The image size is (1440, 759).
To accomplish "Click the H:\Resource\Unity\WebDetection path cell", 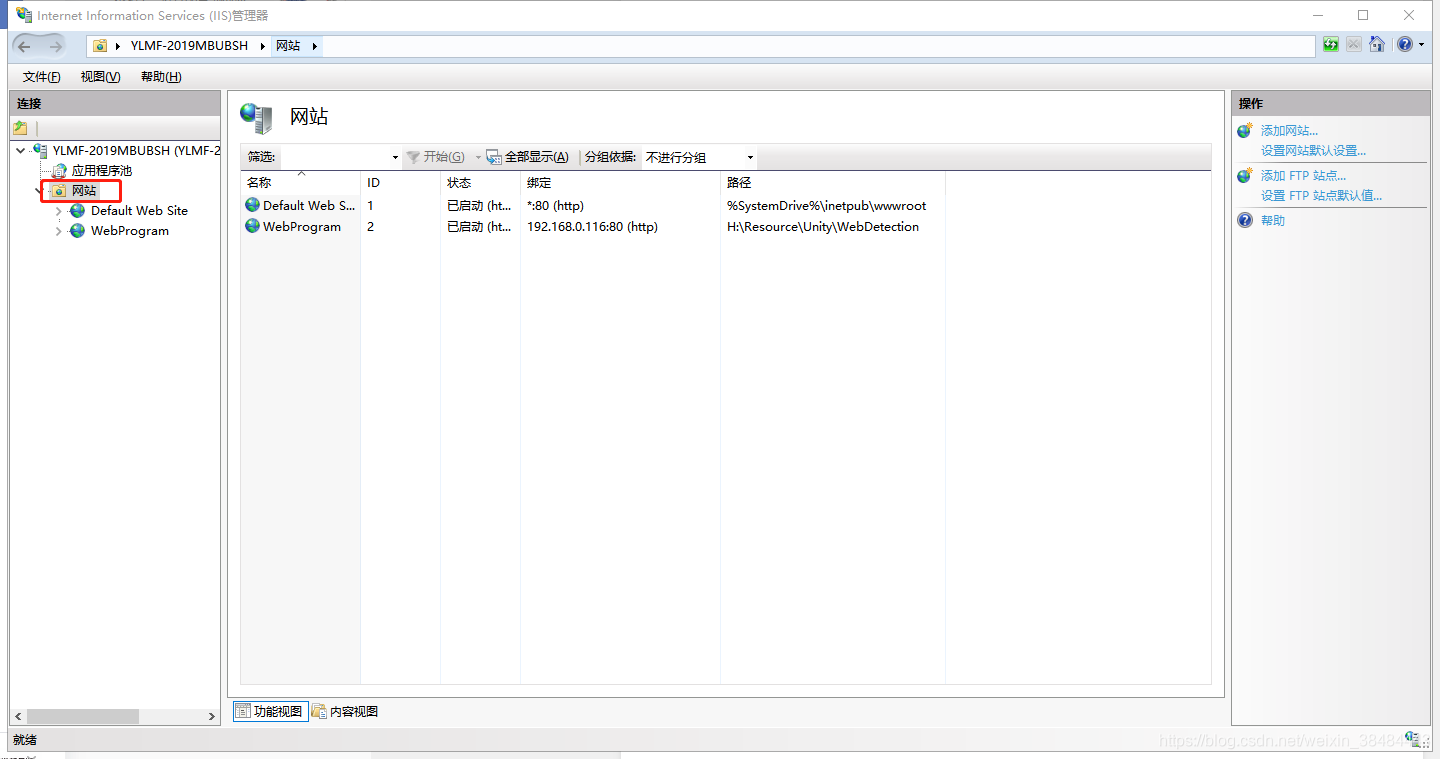I will click(823, 227).
